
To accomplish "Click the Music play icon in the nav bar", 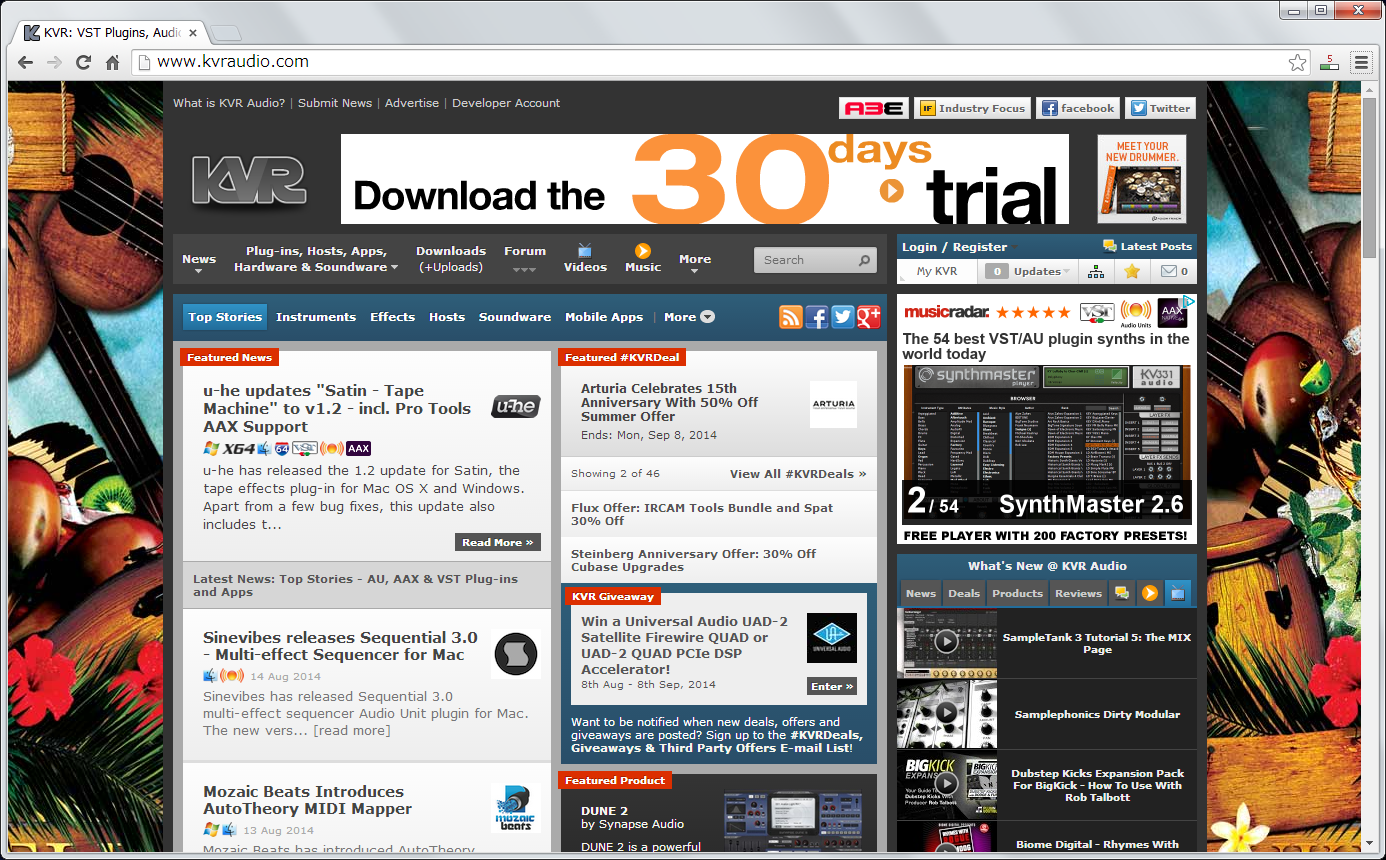I will coord(643,250).
